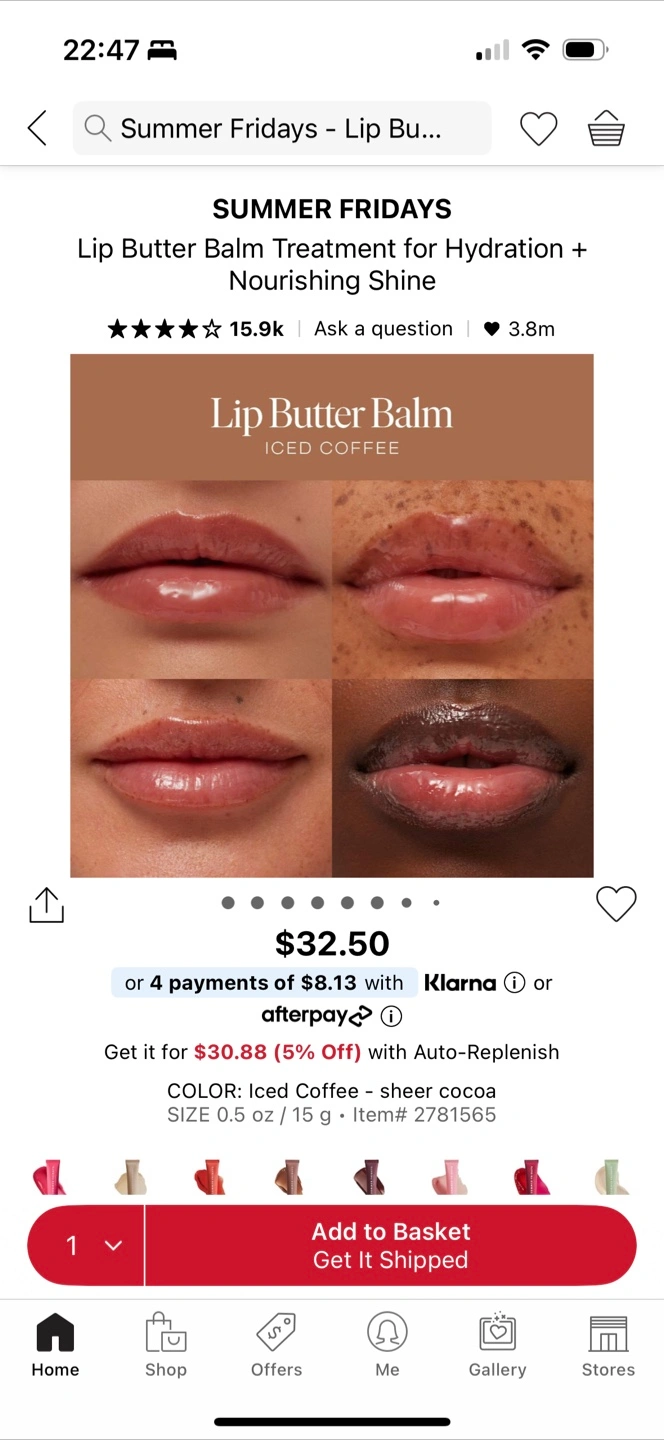Open the Ask a question link
Viewport: 664px width, 1440px height.
(383, 329)
